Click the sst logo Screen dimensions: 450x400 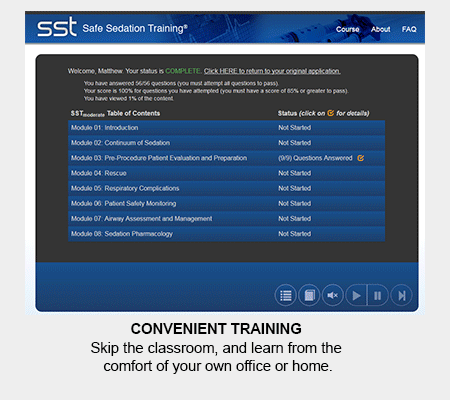click(x=57, y=27)
